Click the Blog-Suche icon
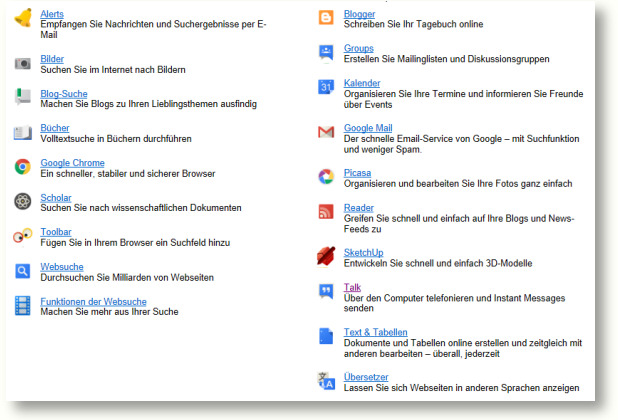 click(x=23, y=97)
